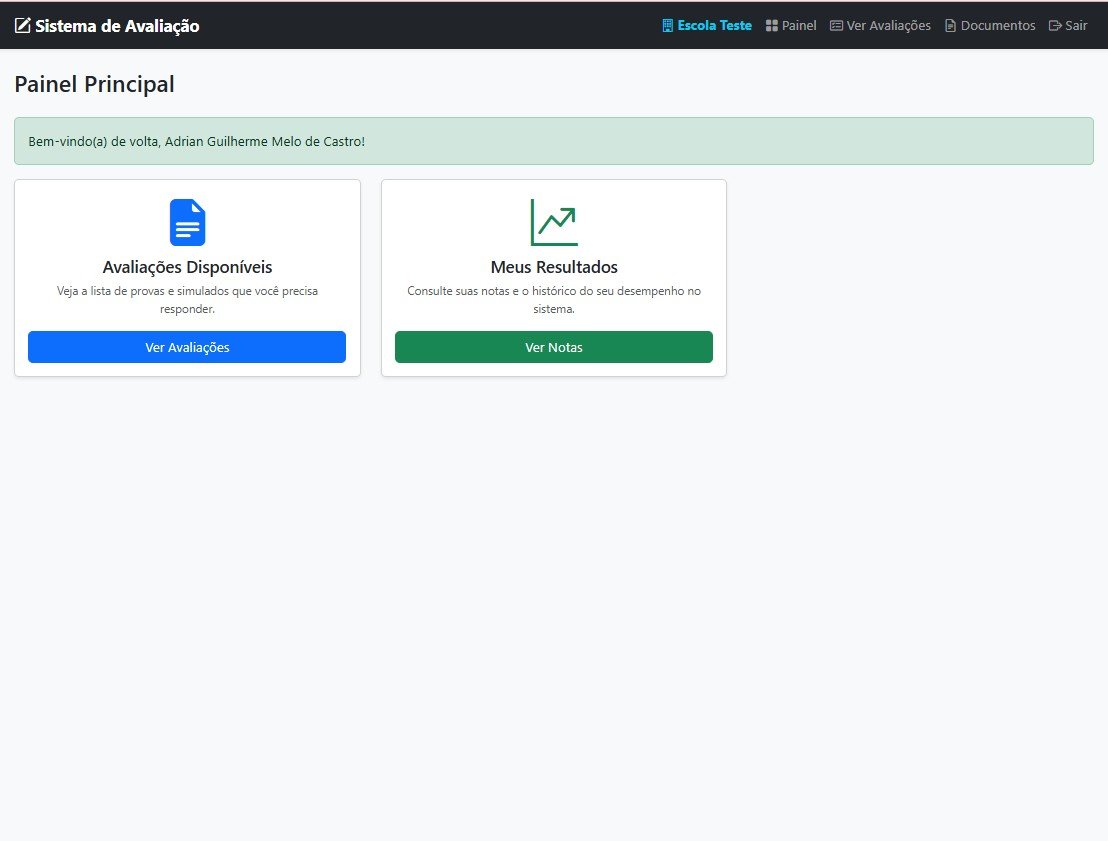This screenshot has width=1108, height=841.
Task: Click the card icon beside Ver Avaliações
Action: 836,26
